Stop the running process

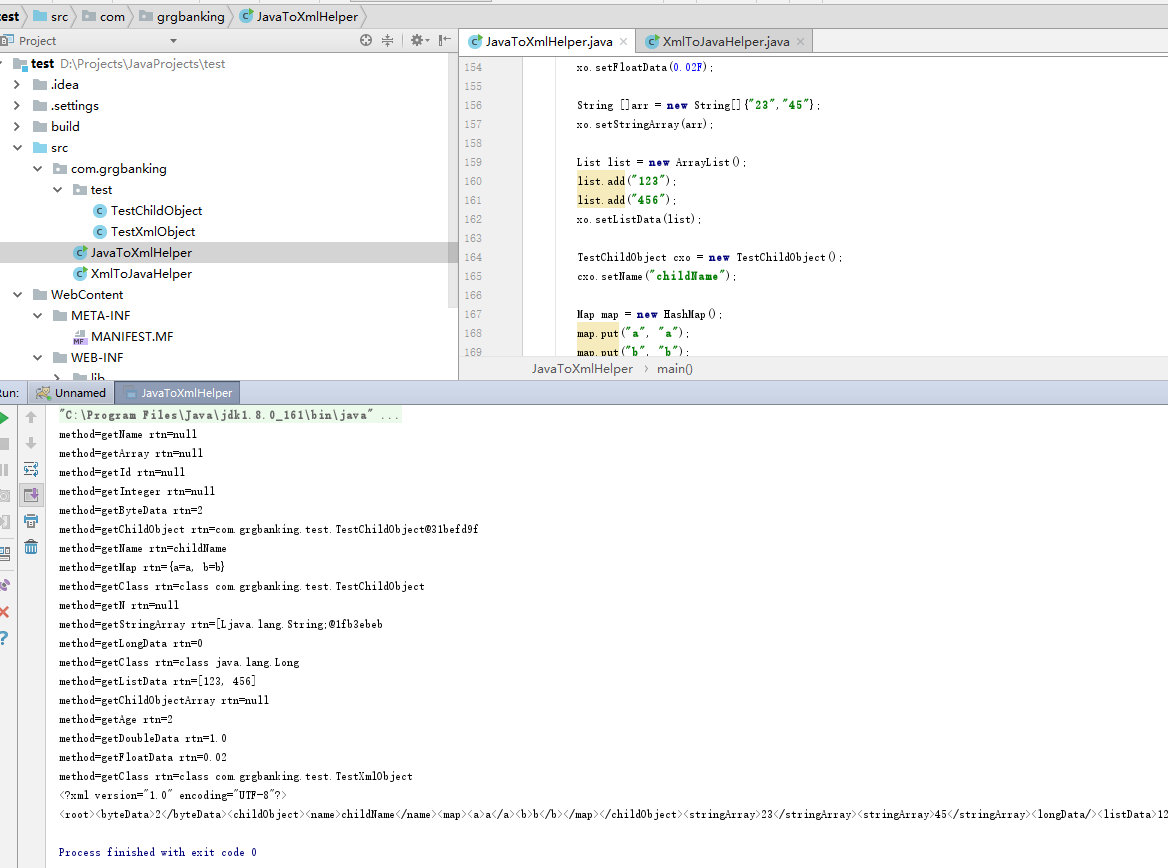pos(4,444)
